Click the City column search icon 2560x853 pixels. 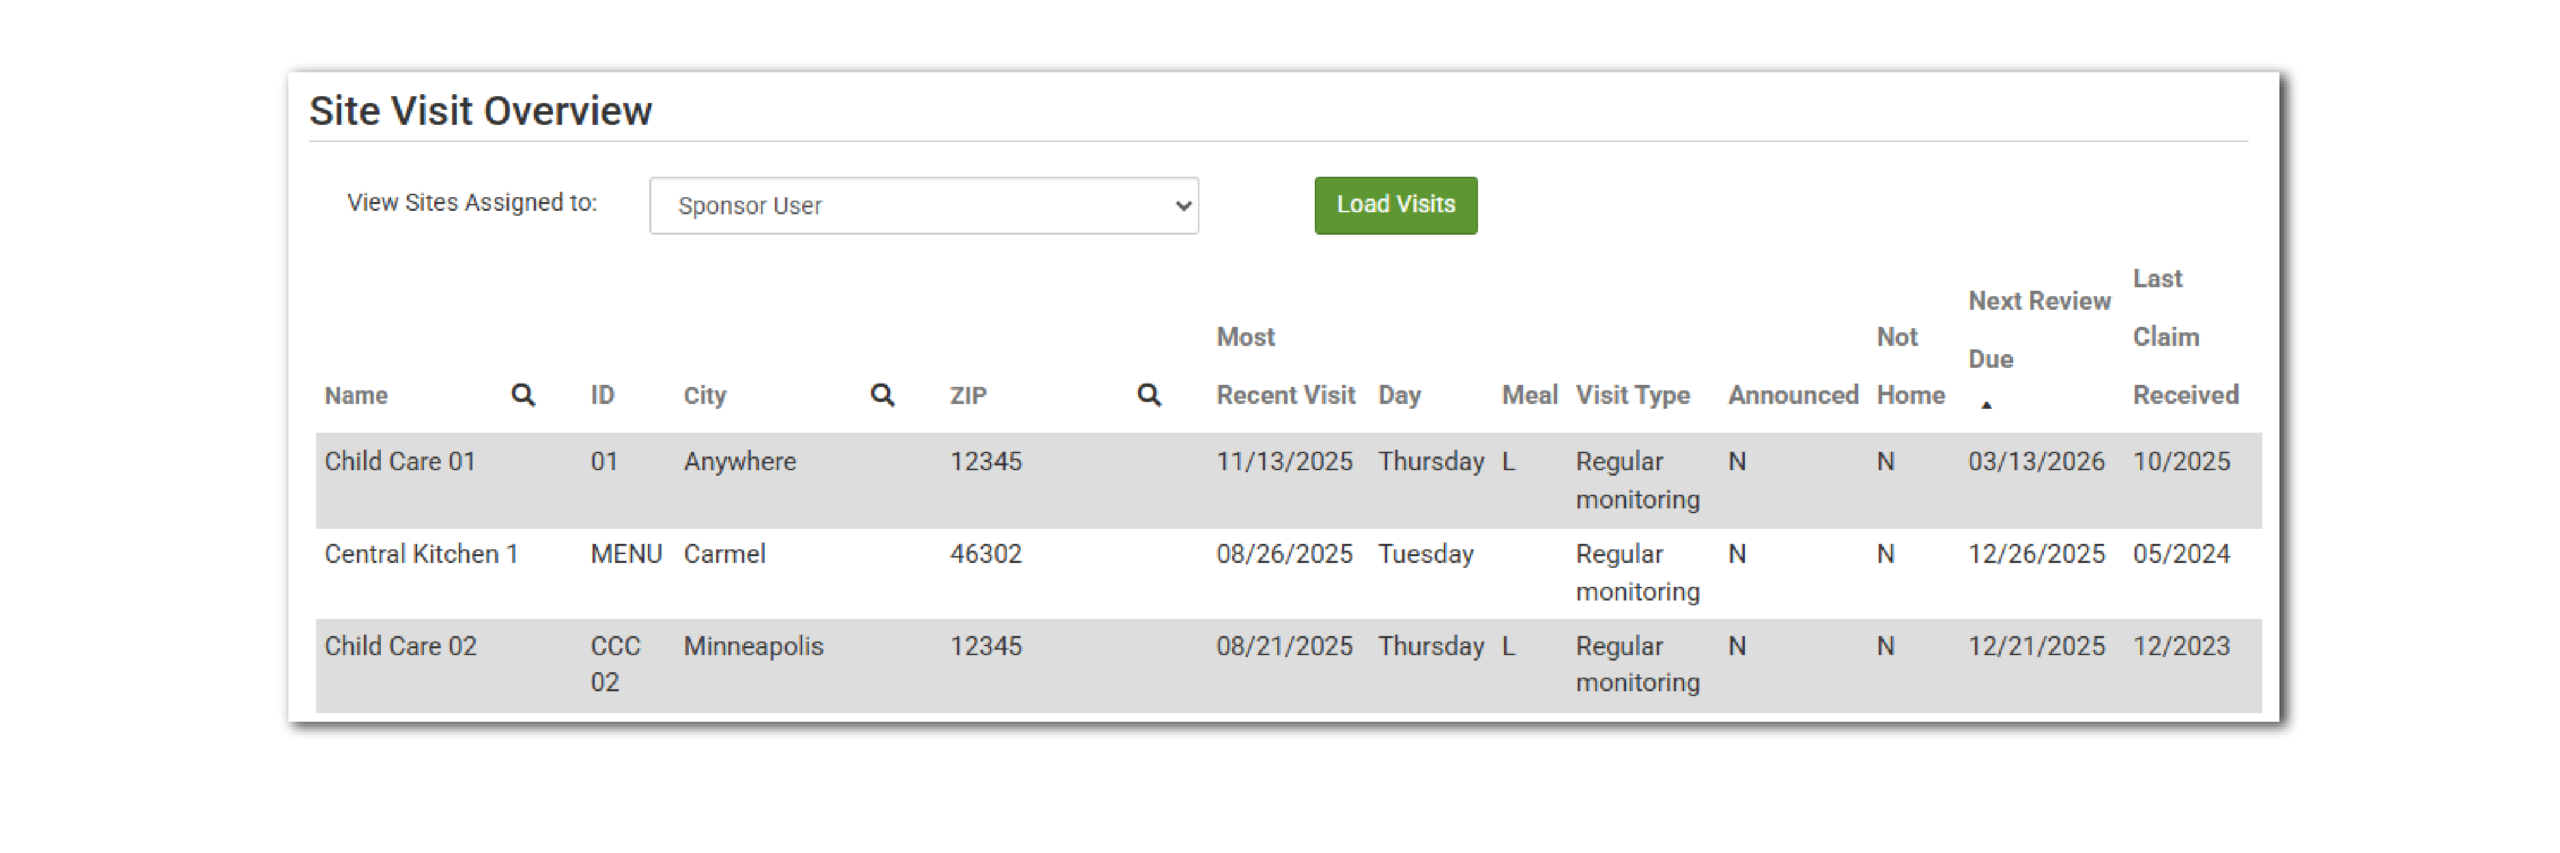pyautogui.click(x=882, y=395)
